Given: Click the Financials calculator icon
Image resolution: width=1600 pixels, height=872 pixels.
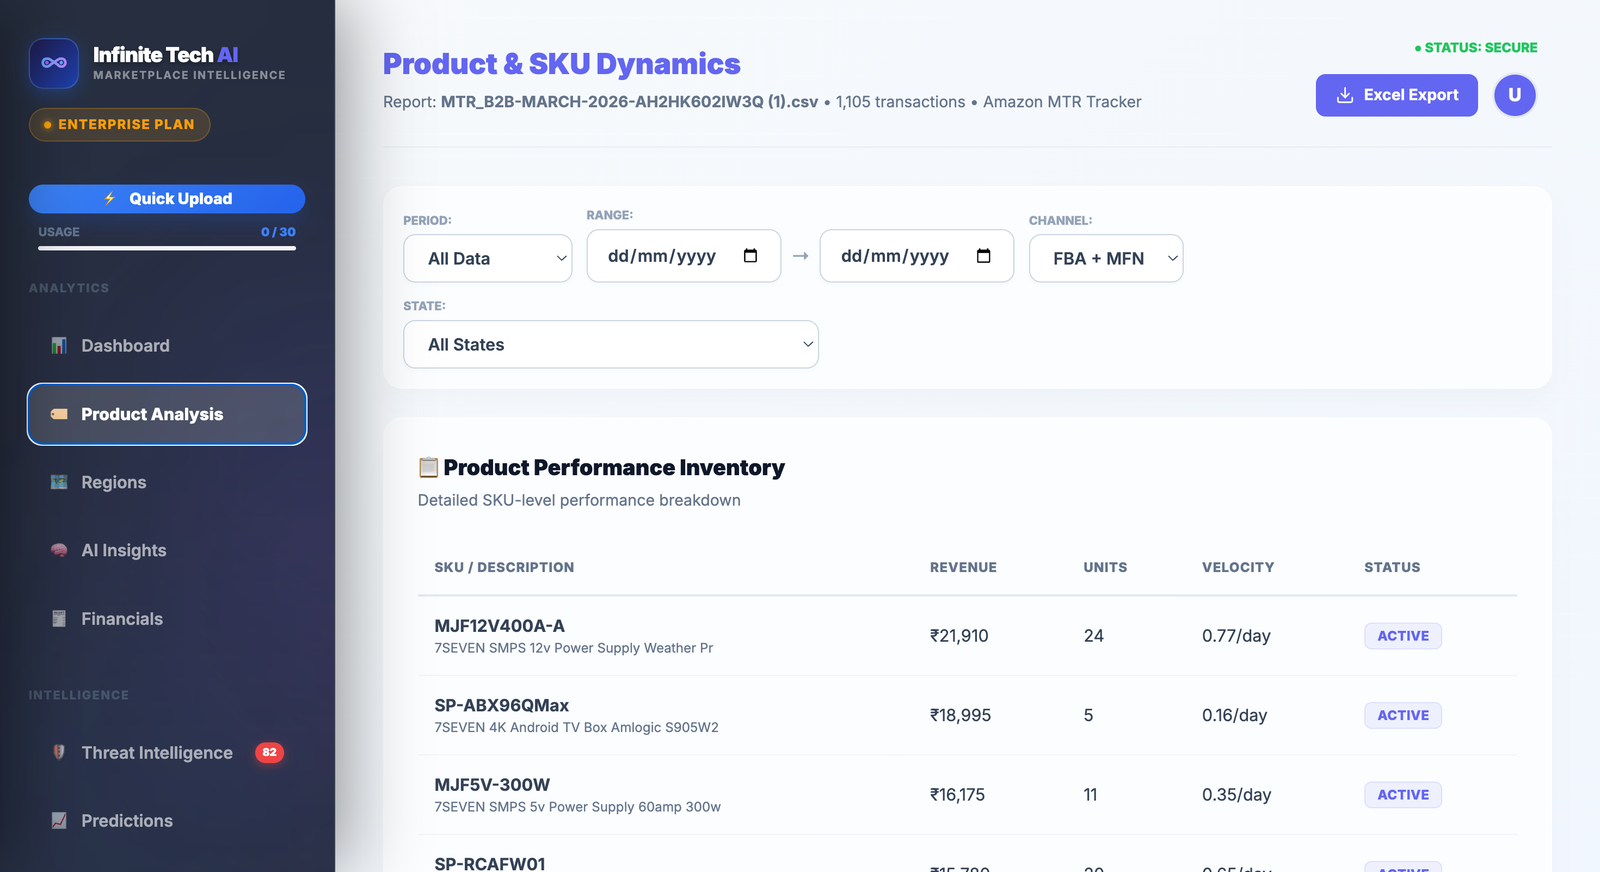Looking at the screenshot, I should tap(59, 619).
